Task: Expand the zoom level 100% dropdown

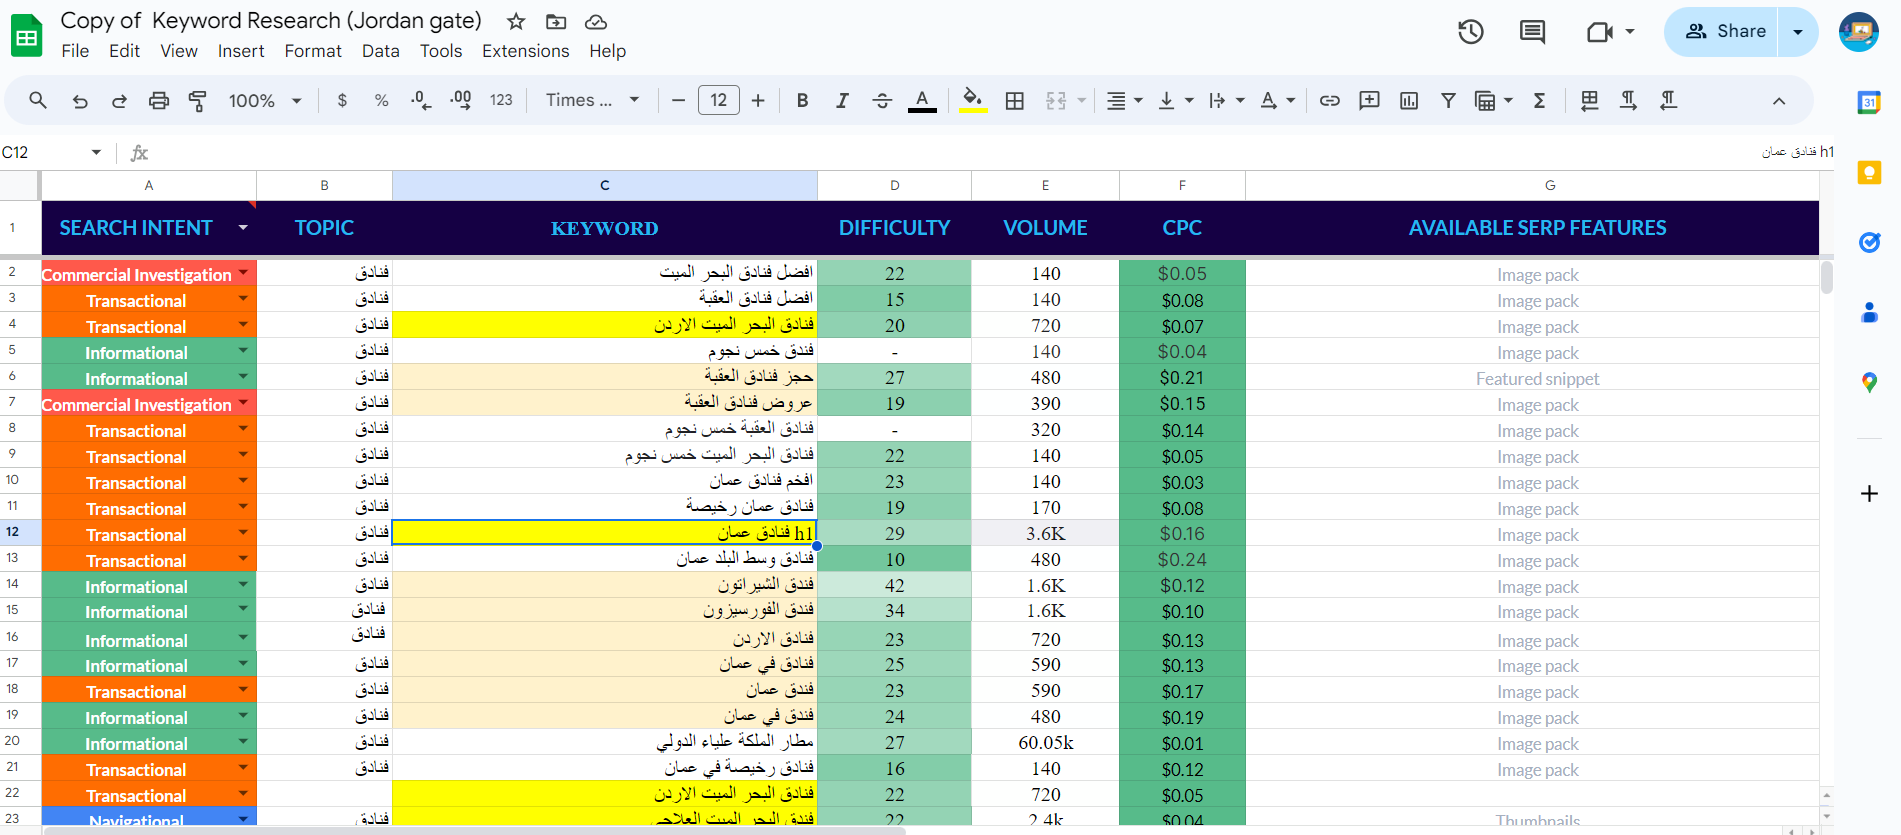Action: click(x=264, y=100)
